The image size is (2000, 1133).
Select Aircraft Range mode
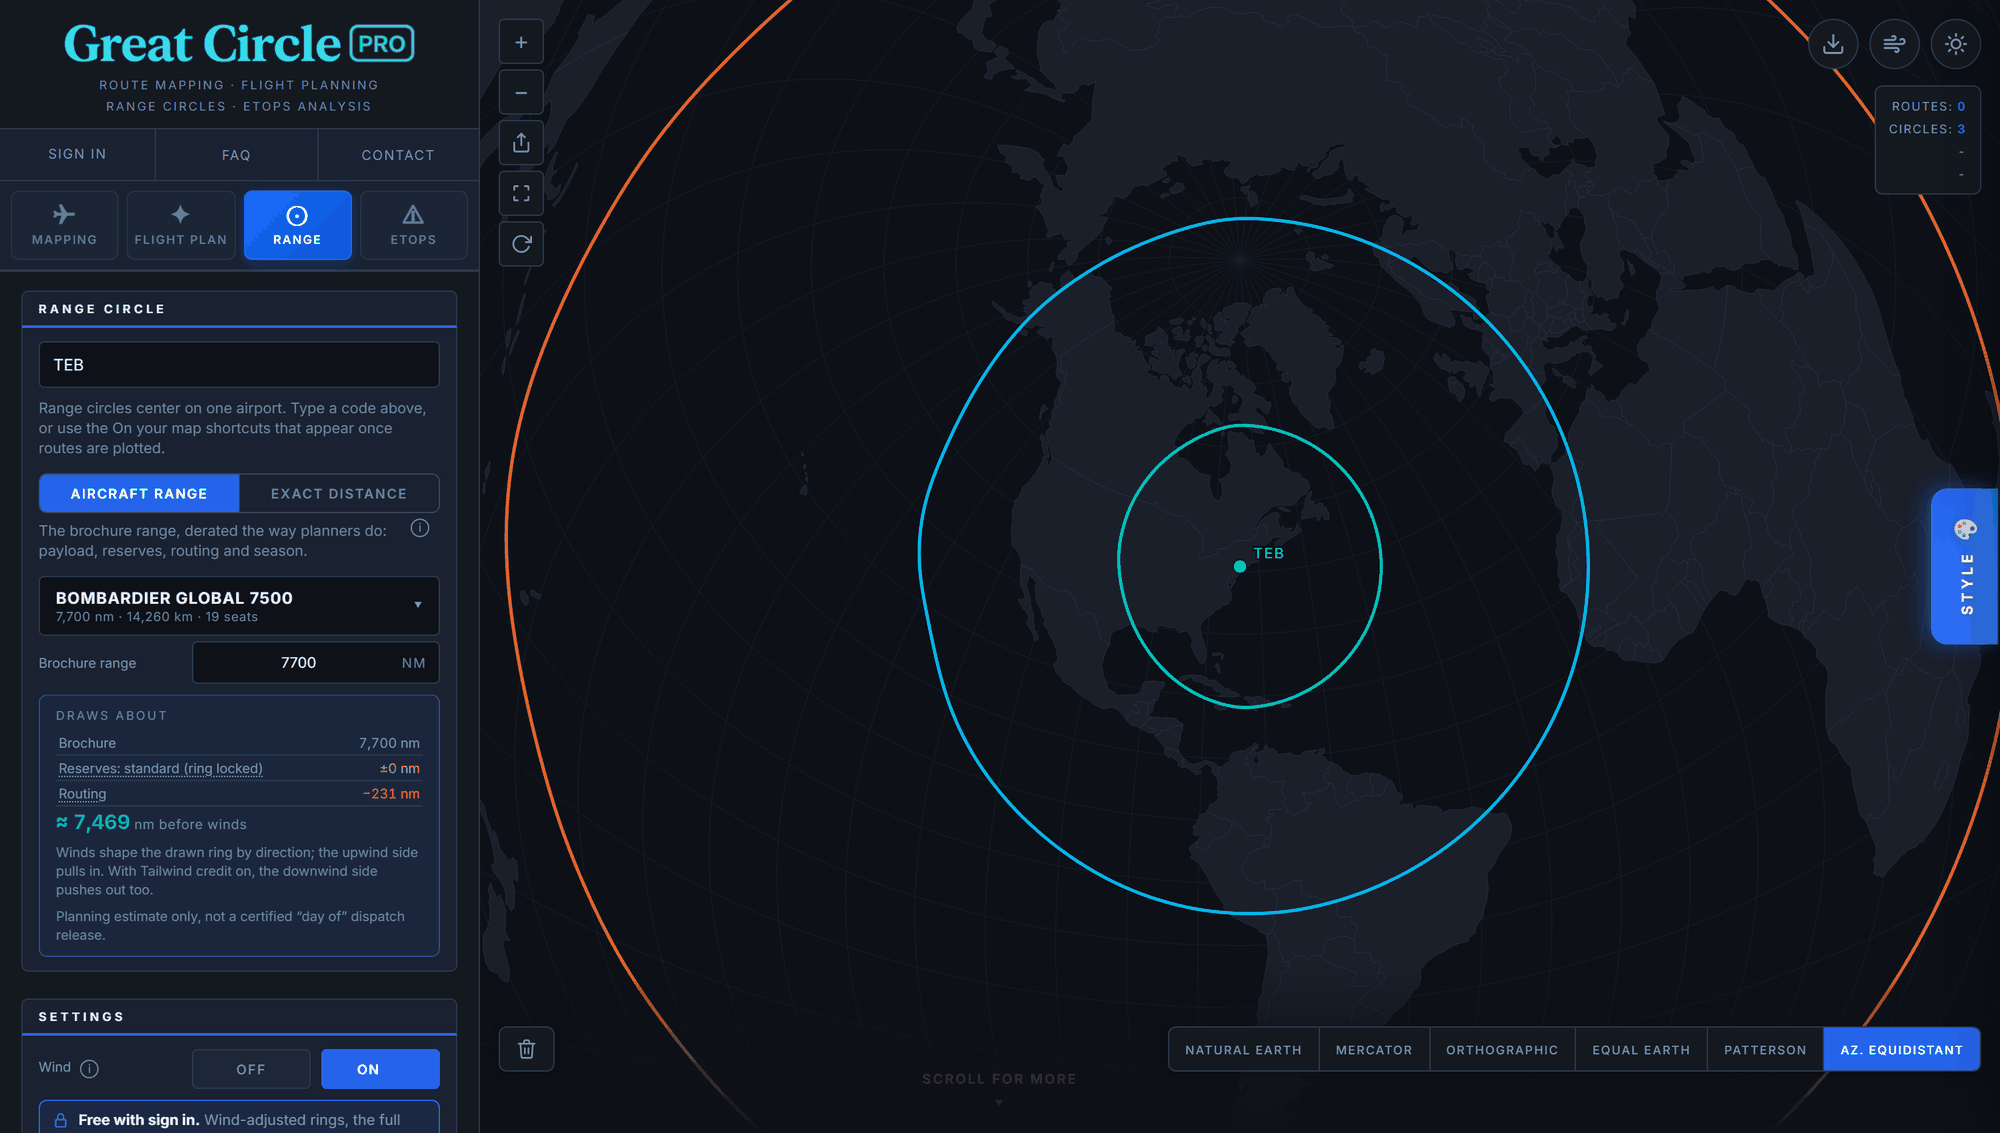pyautogui.click(x=139, y=494)
